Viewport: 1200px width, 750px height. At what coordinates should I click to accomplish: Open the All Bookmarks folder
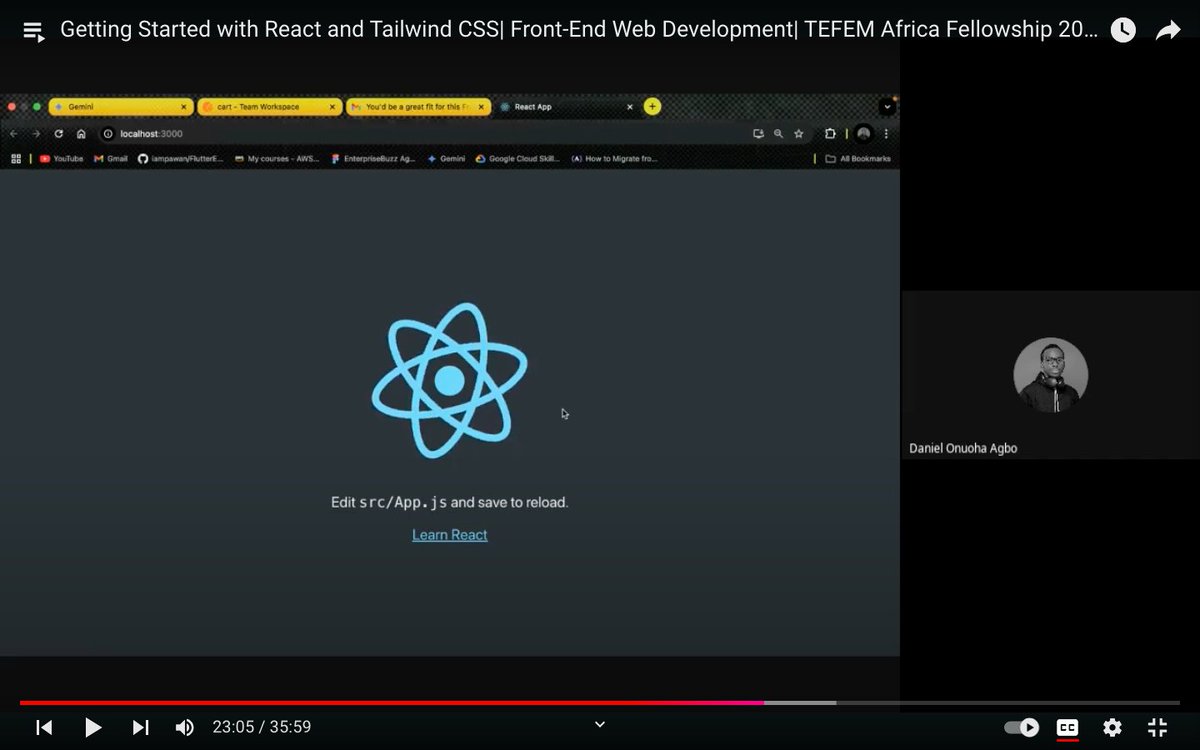click(x=858, y=158)
